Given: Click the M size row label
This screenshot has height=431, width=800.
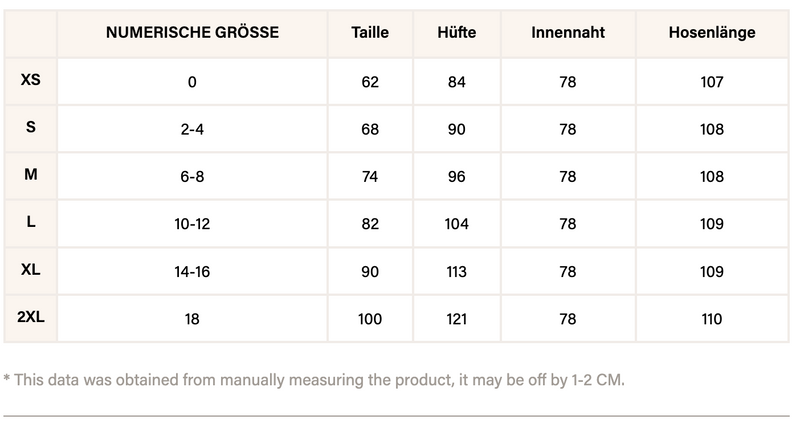Looking at the screenshot, I should 30,174.
